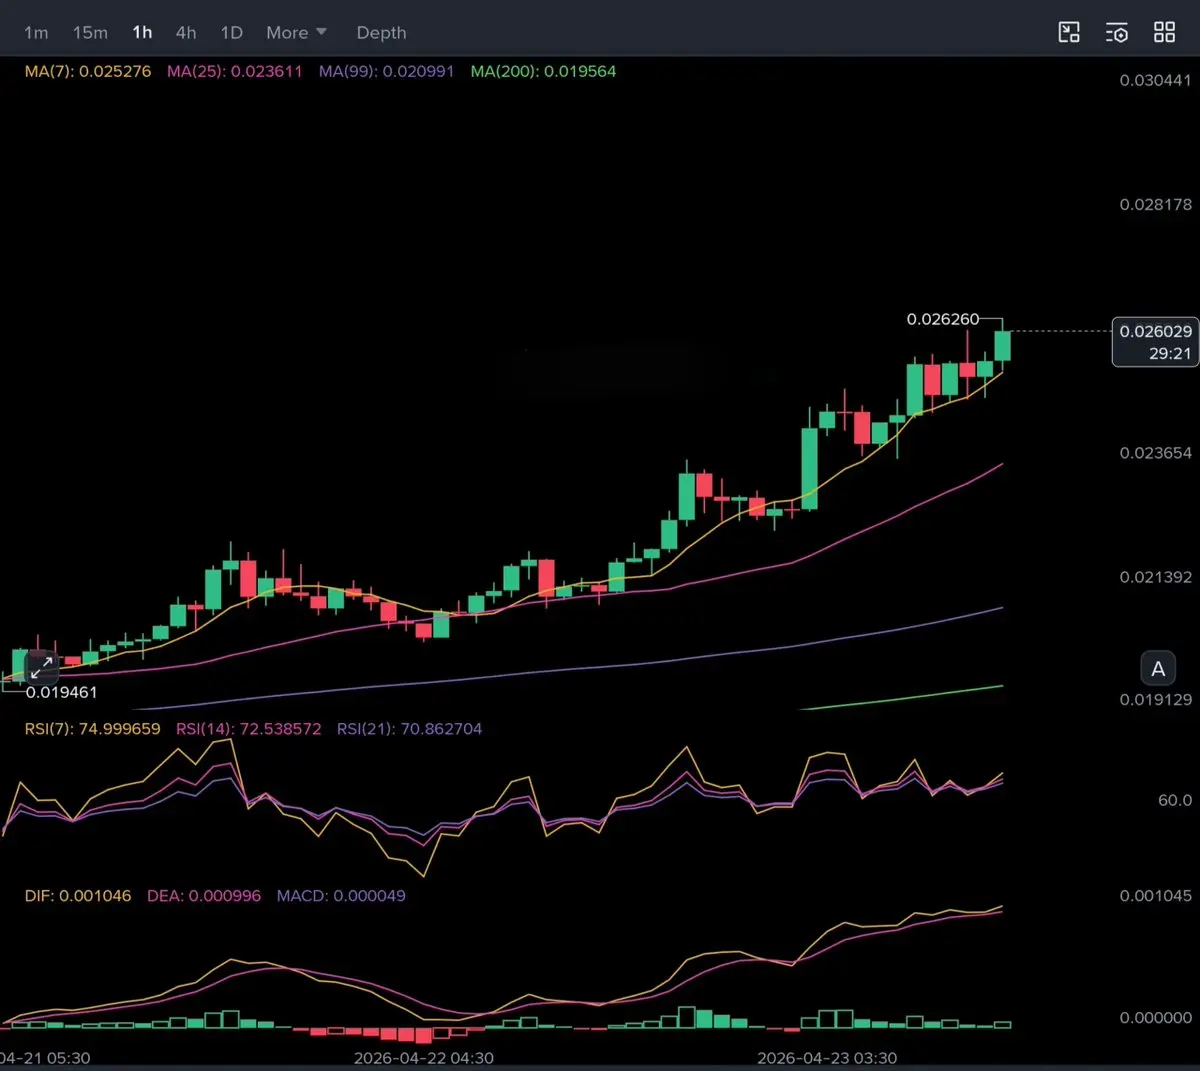This screenshot has height=1071, width=1200.
Task: Click the 0.023654 price axis label
Action: click(x=1155, y=453)
